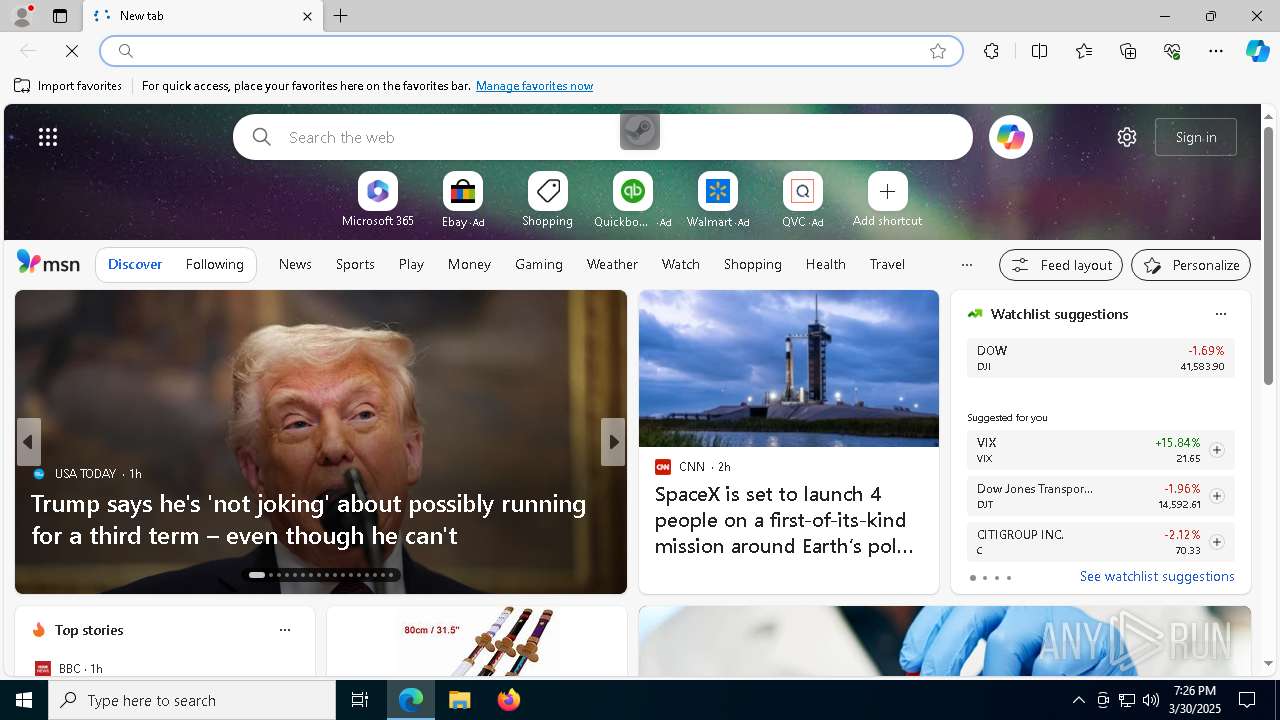The image size is (1280, 720).
Task: Open the Travel menu item
Action: point(887,264)
